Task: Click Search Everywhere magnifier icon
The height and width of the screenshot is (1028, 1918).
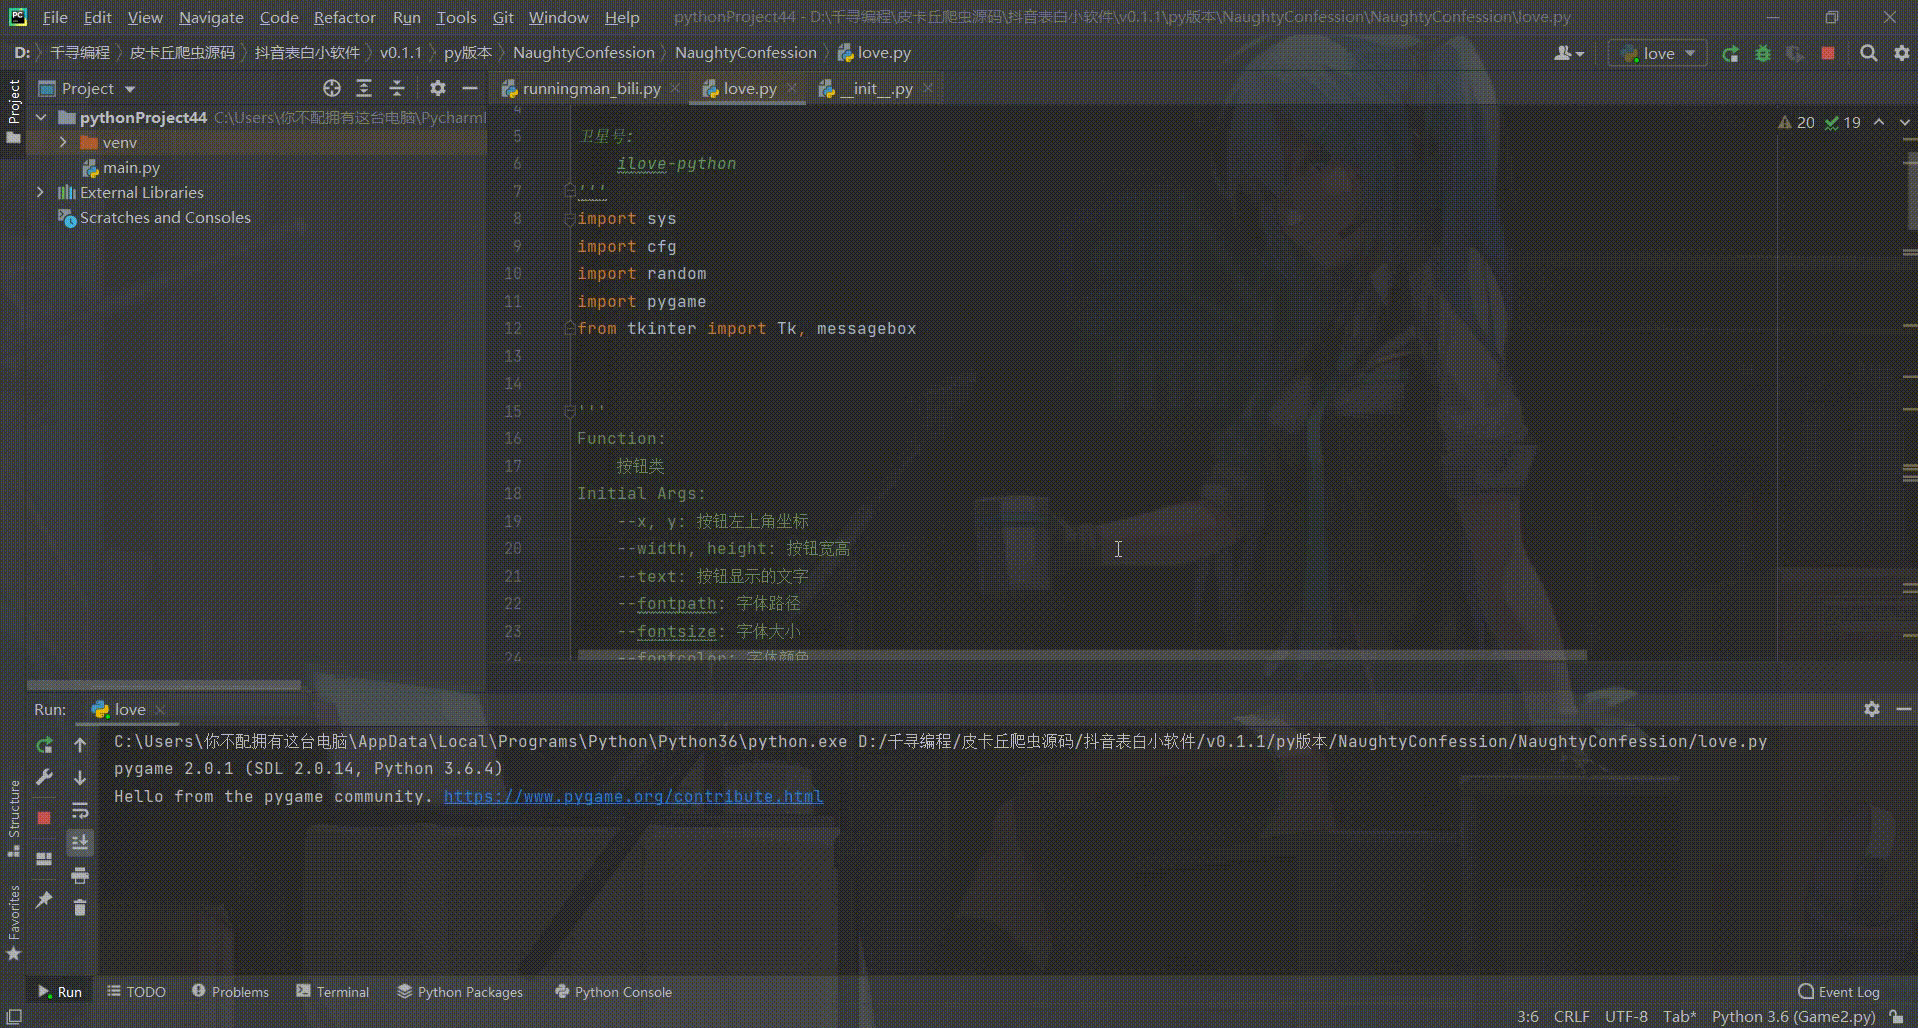Action: [1868, 54]
